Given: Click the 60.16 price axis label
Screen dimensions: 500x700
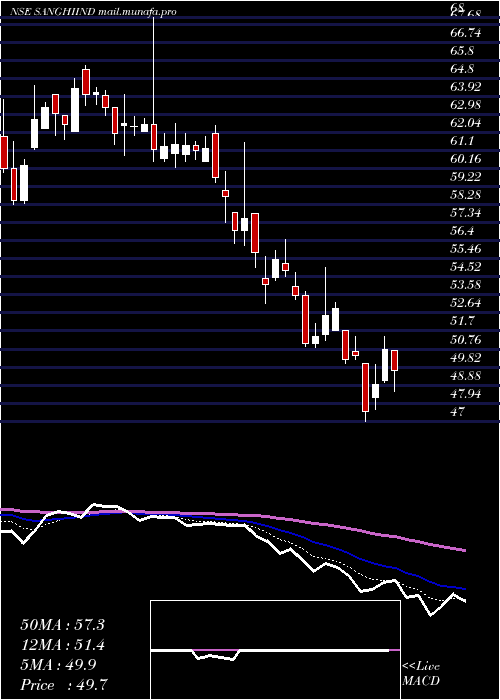Looking at the screenshot, I should coord(465,159).
